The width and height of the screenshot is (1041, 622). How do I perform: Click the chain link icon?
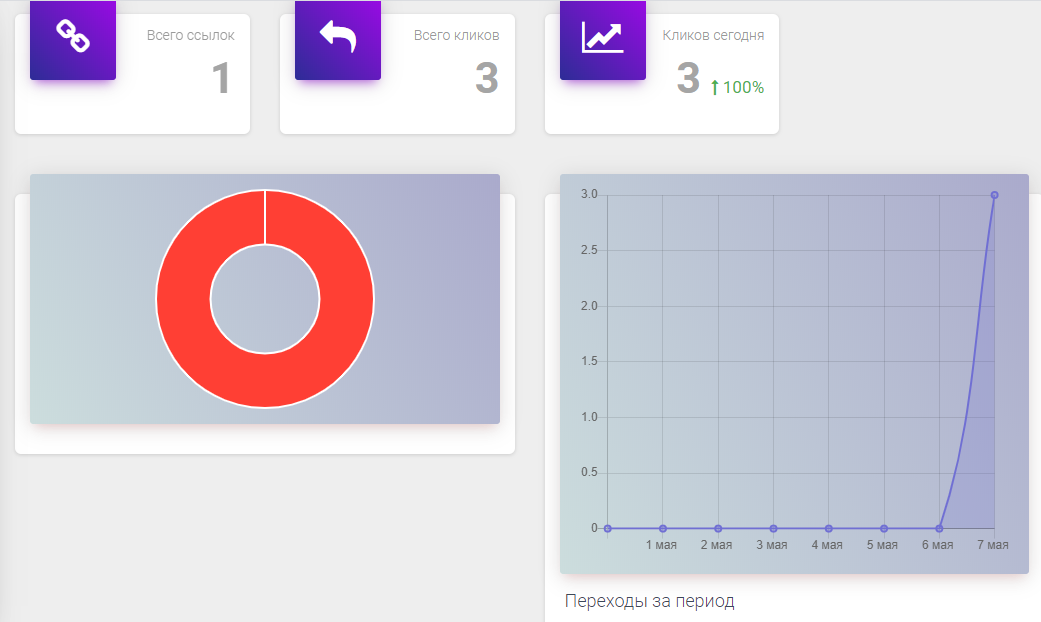click(72, 37)
